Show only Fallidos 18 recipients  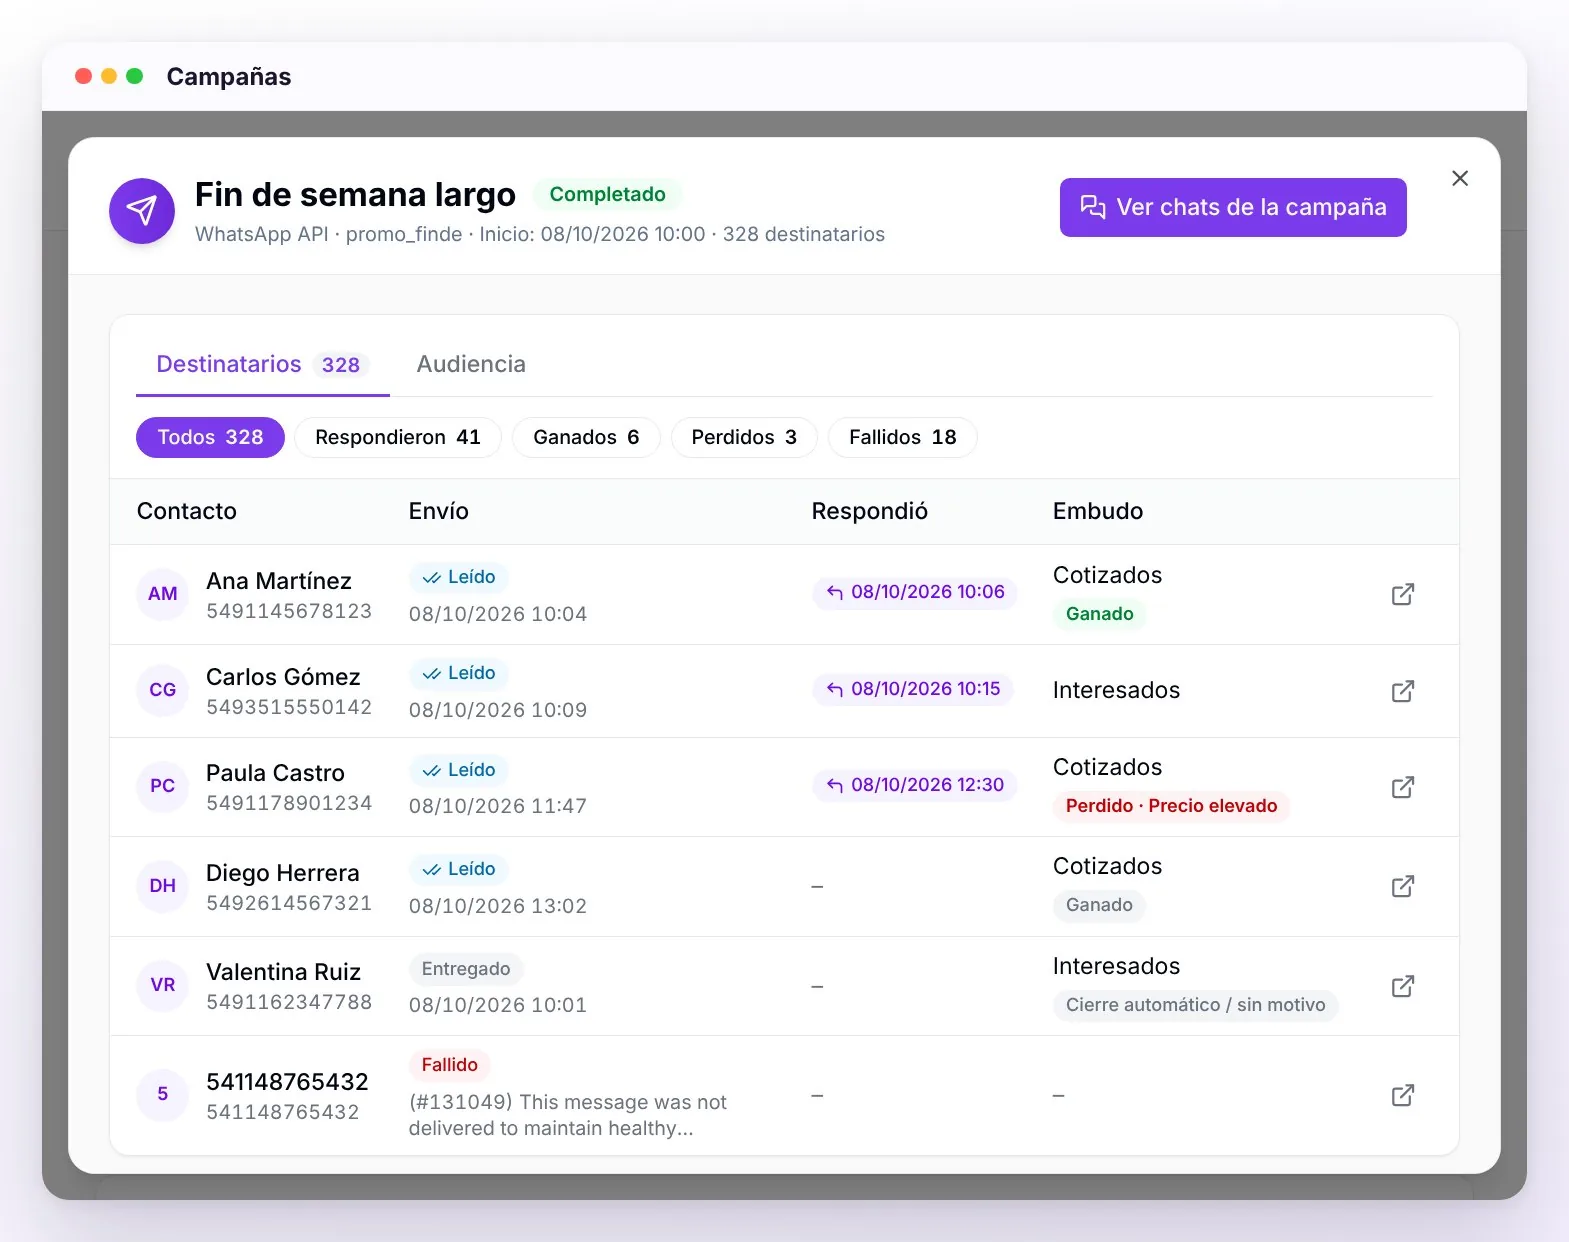click(903, 437)
